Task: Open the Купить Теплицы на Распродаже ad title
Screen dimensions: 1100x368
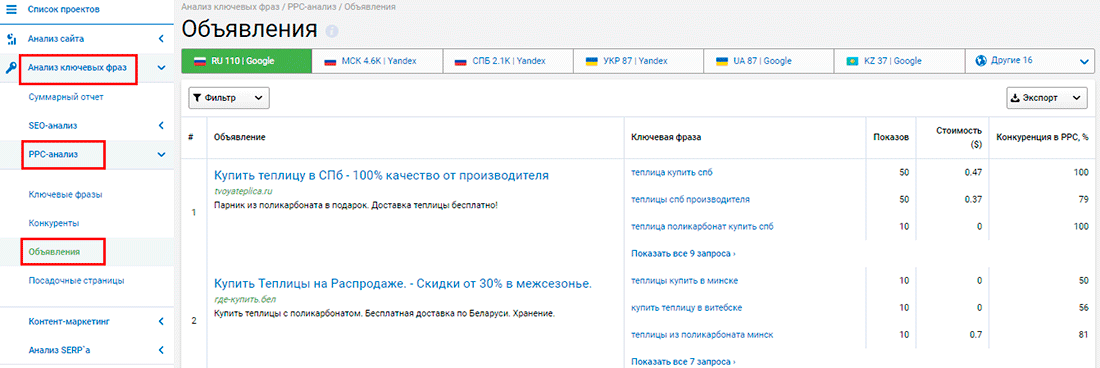Action: tap(403, 284)
